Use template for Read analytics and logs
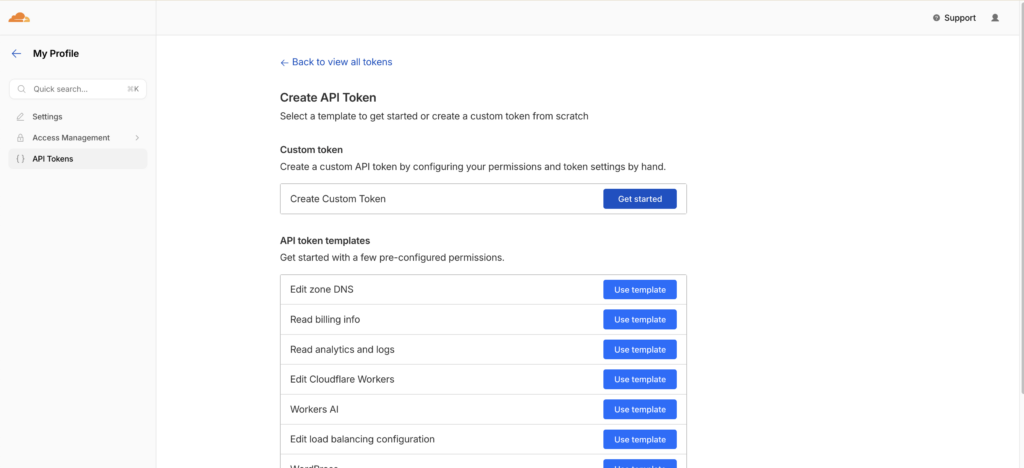 (640, 350)
